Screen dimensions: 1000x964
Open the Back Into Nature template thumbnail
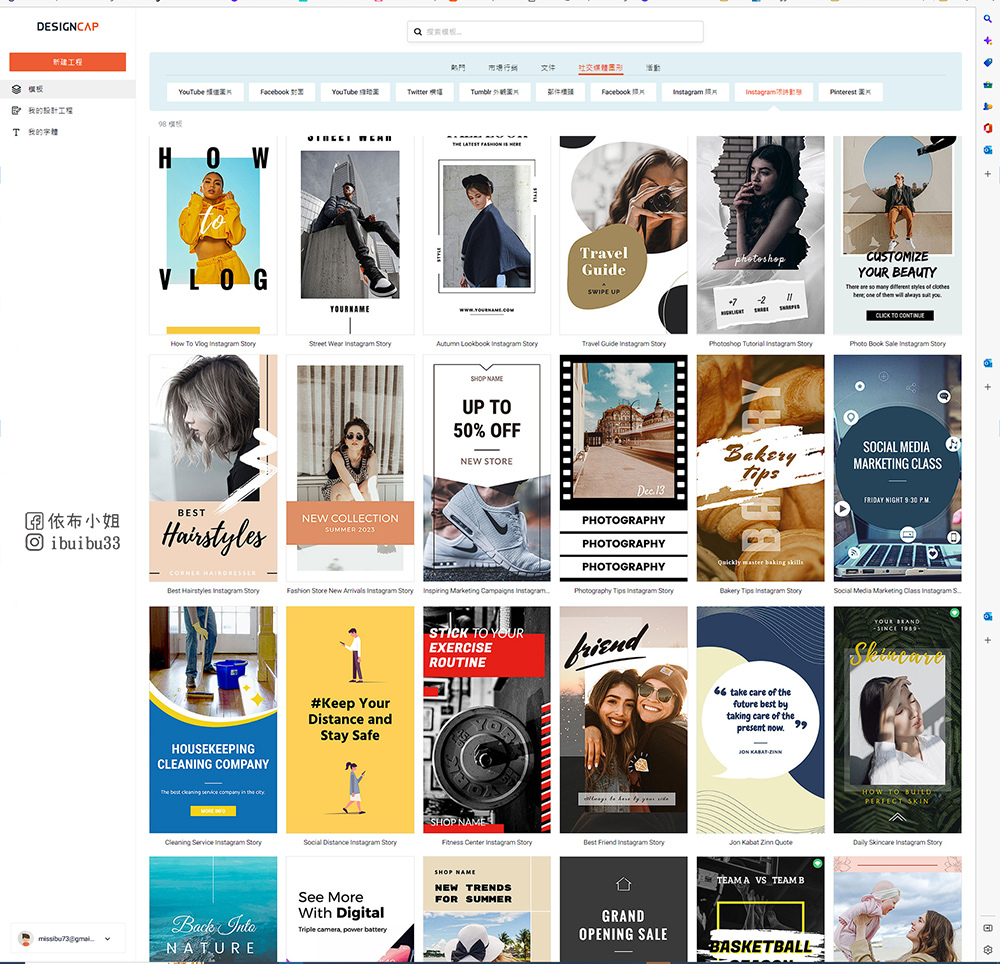(213, 909)
